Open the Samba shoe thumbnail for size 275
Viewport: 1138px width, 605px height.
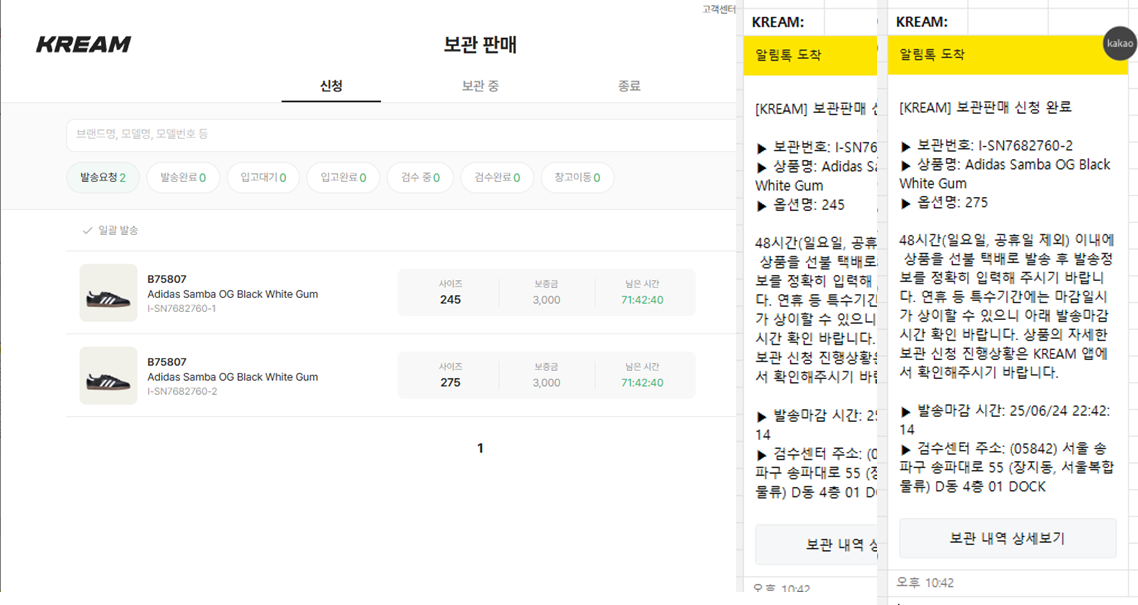point(108,376)
